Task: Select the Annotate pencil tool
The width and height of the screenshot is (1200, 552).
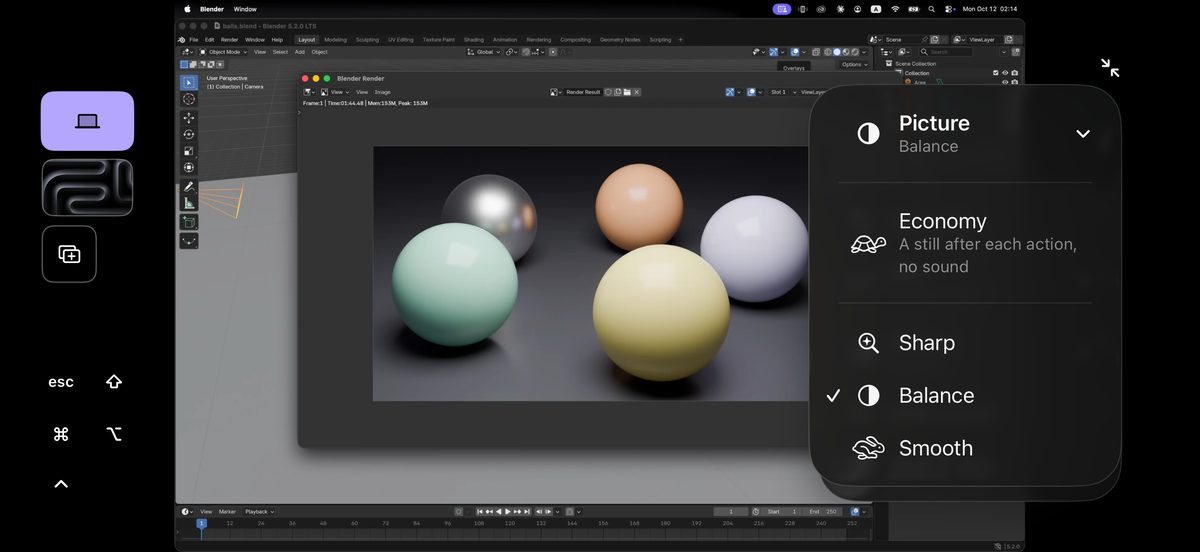Action: (189, 187)
